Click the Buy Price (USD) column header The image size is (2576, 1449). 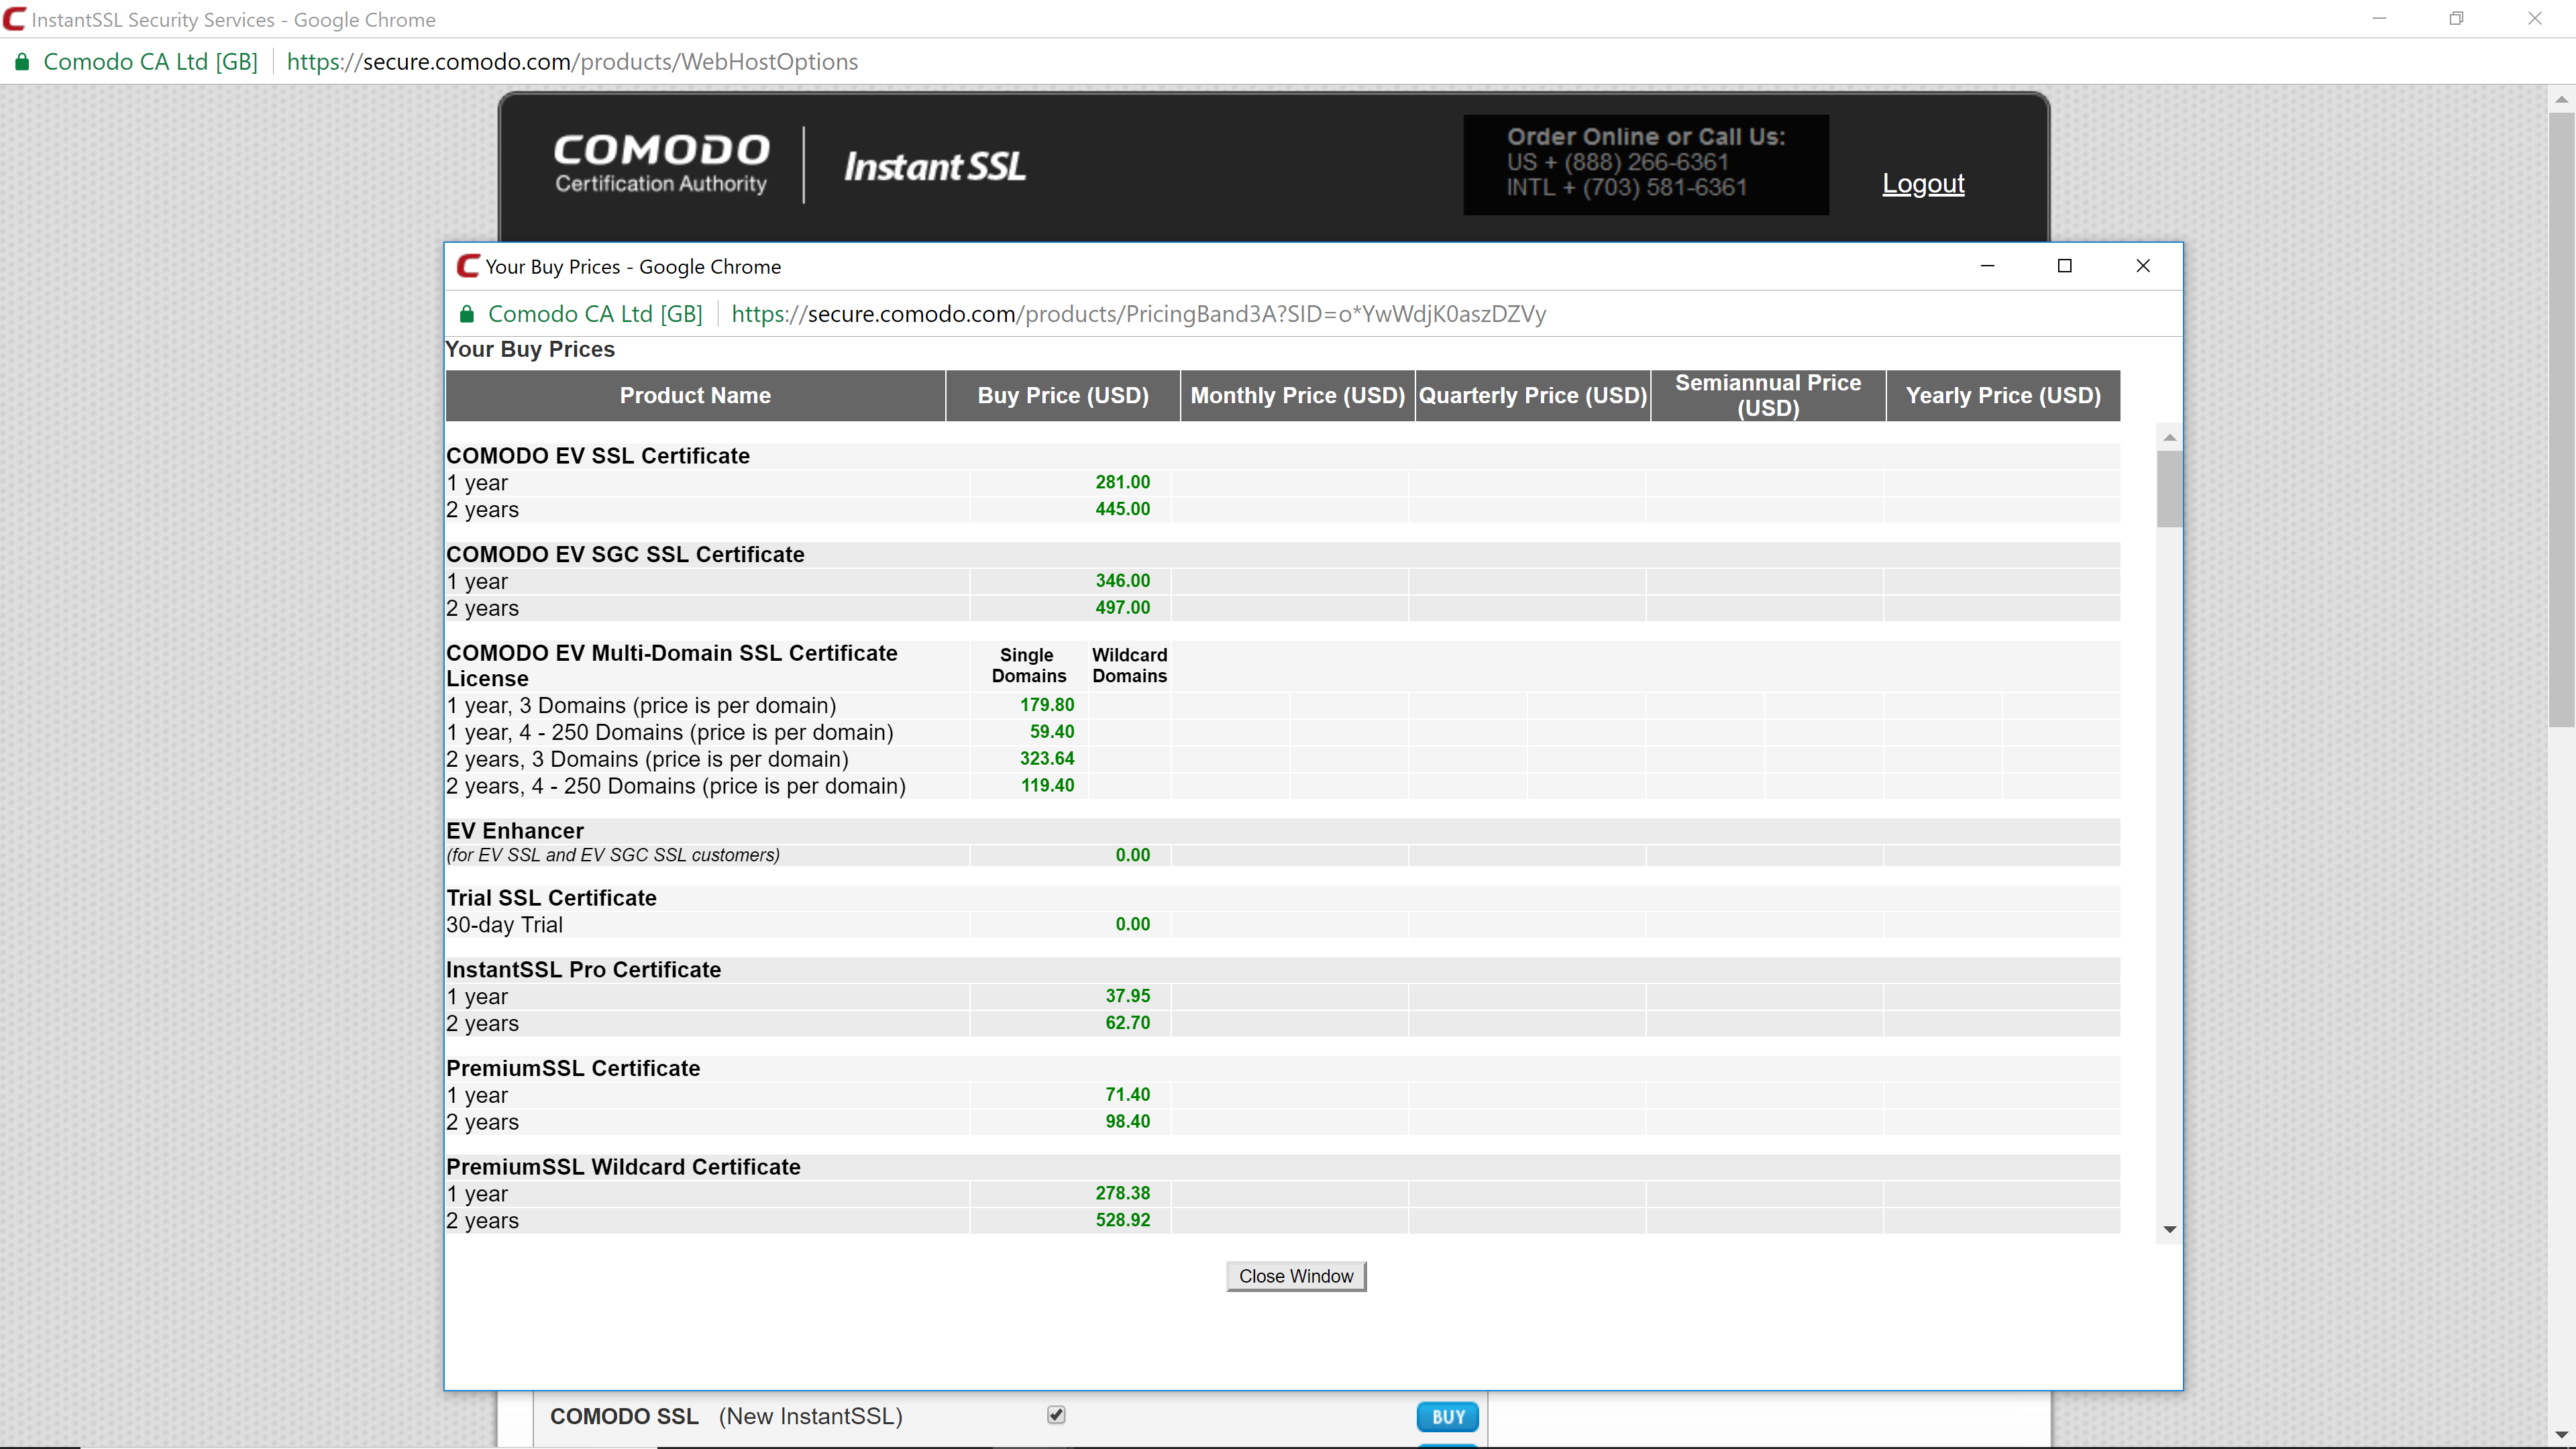tap(1063, 396)
